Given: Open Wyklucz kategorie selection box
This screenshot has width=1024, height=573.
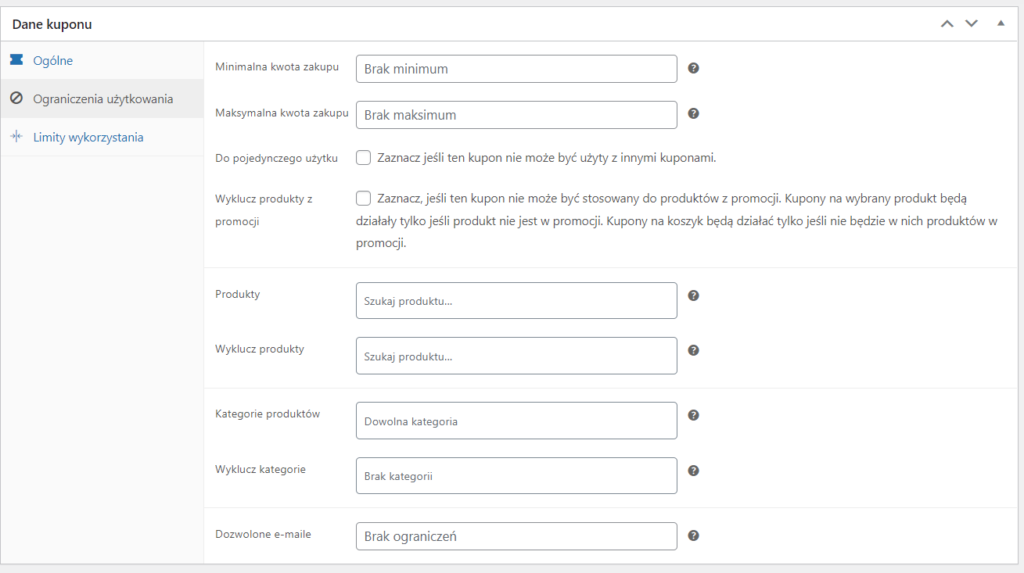Looking at the screenshot, I should coord(516,476).
